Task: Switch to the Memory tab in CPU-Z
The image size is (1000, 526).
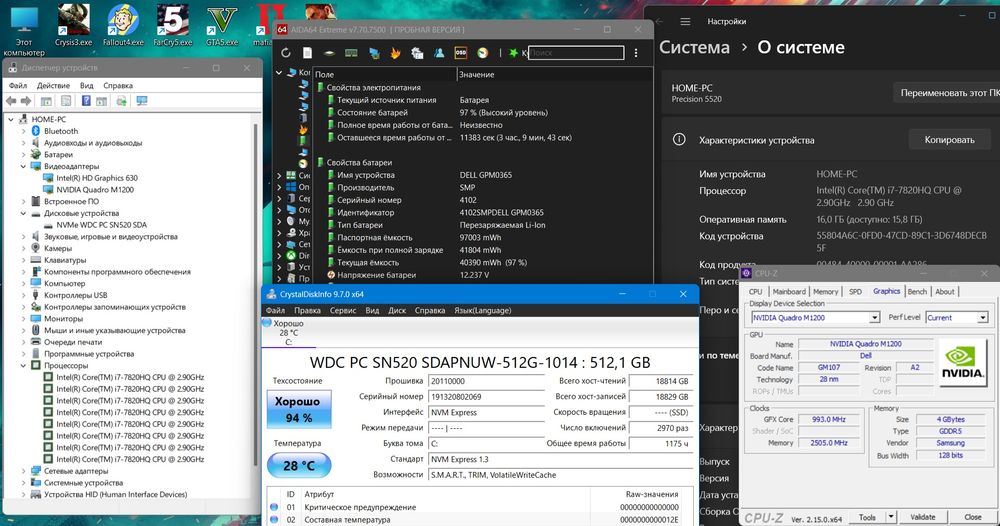Action: 825,291
